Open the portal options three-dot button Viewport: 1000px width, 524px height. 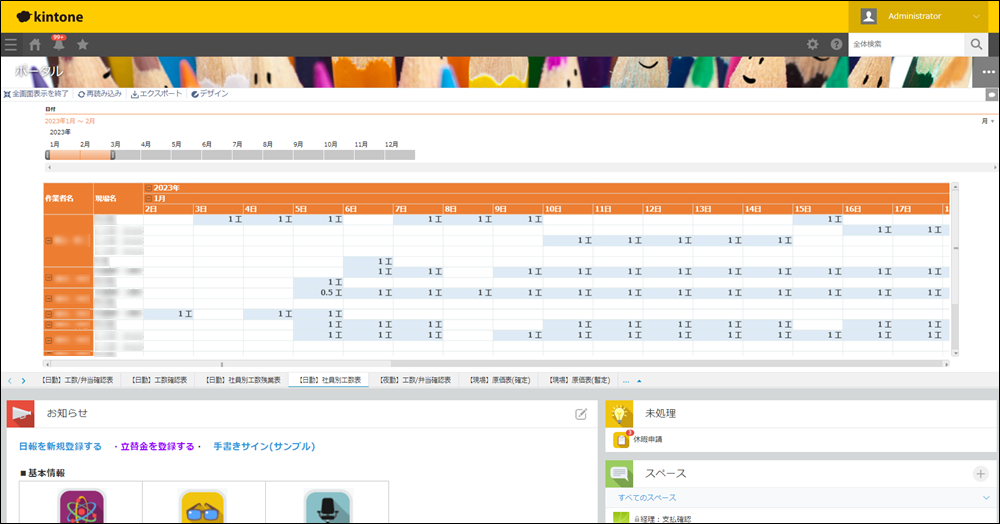988,72
